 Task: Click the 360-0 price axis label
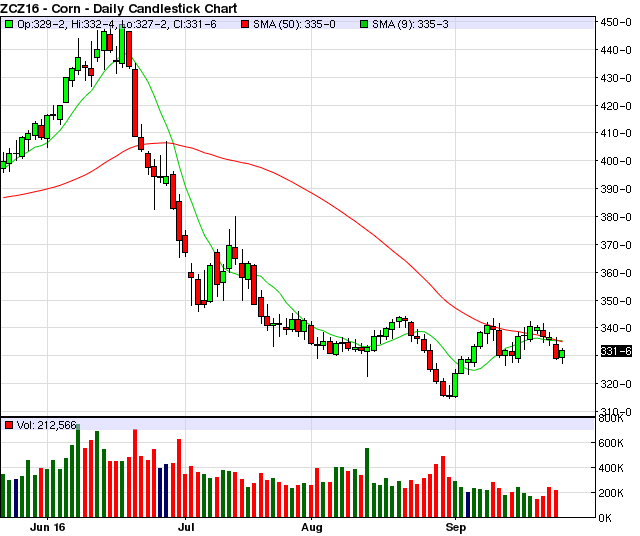click(616, 273)
